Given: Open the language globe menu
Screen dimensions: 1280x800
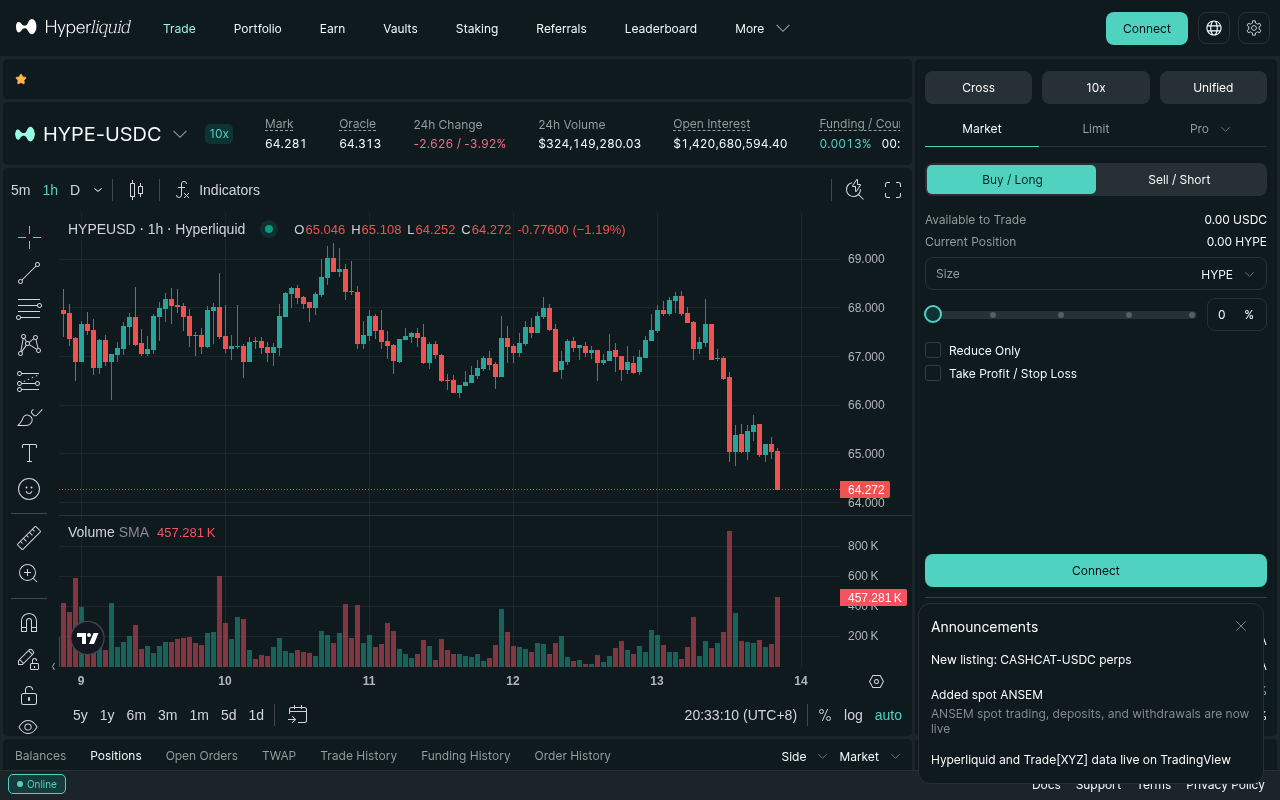Looking at the screenshot, I should pos(1214,28).
